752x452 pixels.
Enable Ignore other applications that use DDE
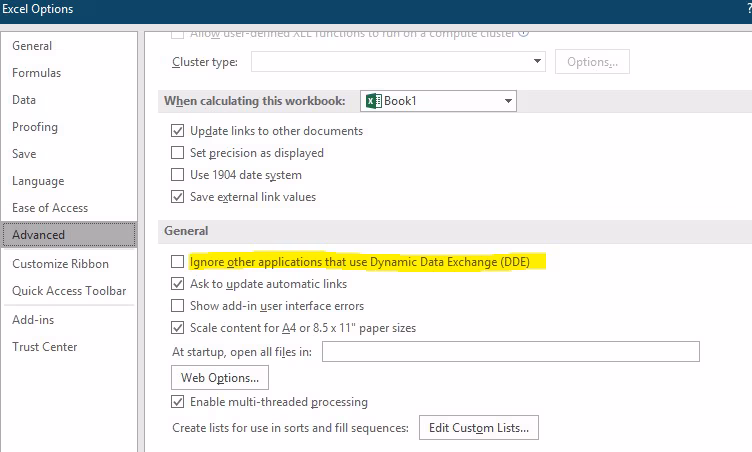[178, 262]
